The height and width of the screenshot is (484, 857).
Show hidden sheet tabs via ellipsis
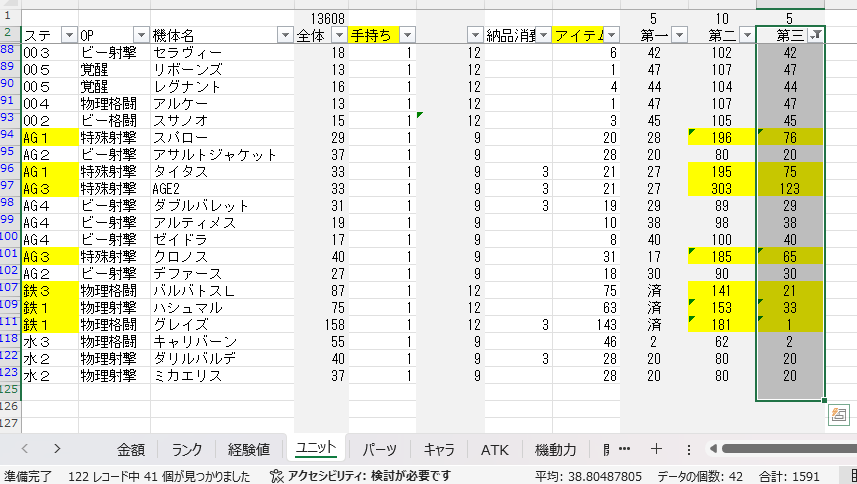624,449
